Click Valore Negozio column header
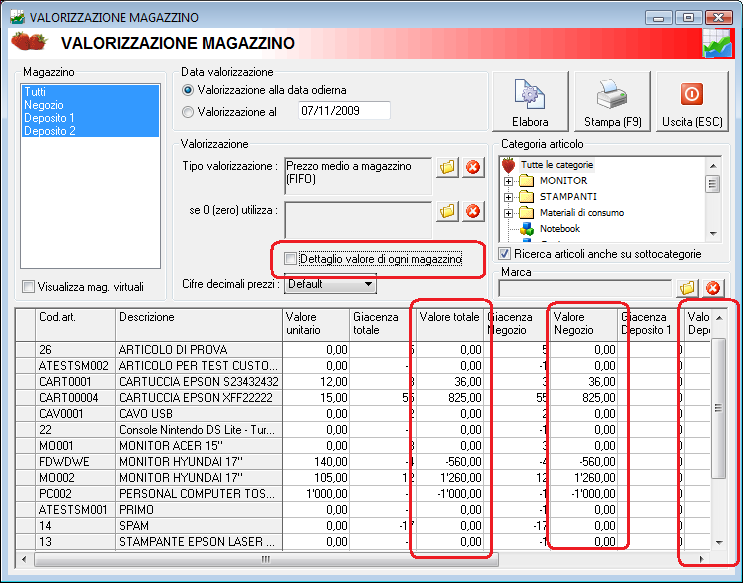 coord(584,325)
